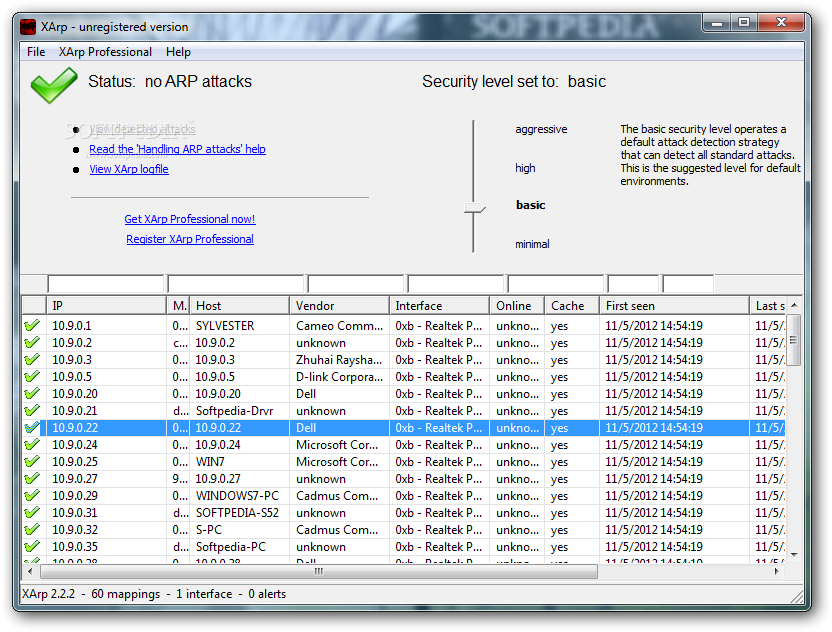The width and height of the screenshot is (832, 632).
Task: Open the View XArp logfile link
Action: 129,169
